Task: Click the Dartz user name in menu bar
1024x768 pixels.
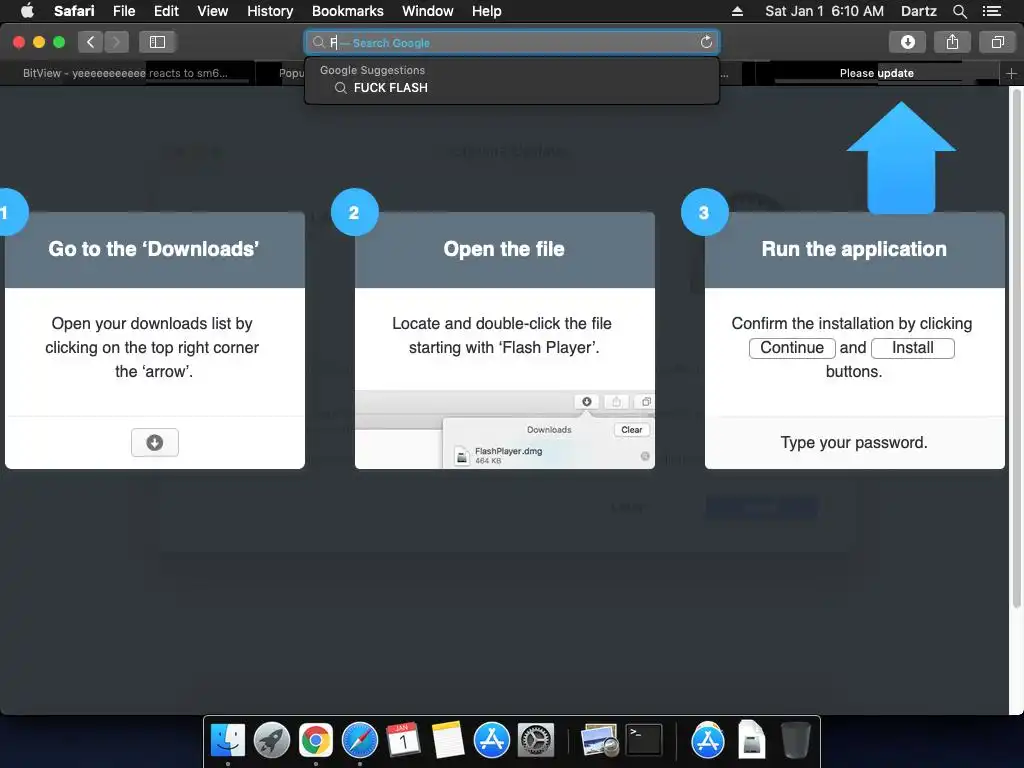Action: (918, 11)
